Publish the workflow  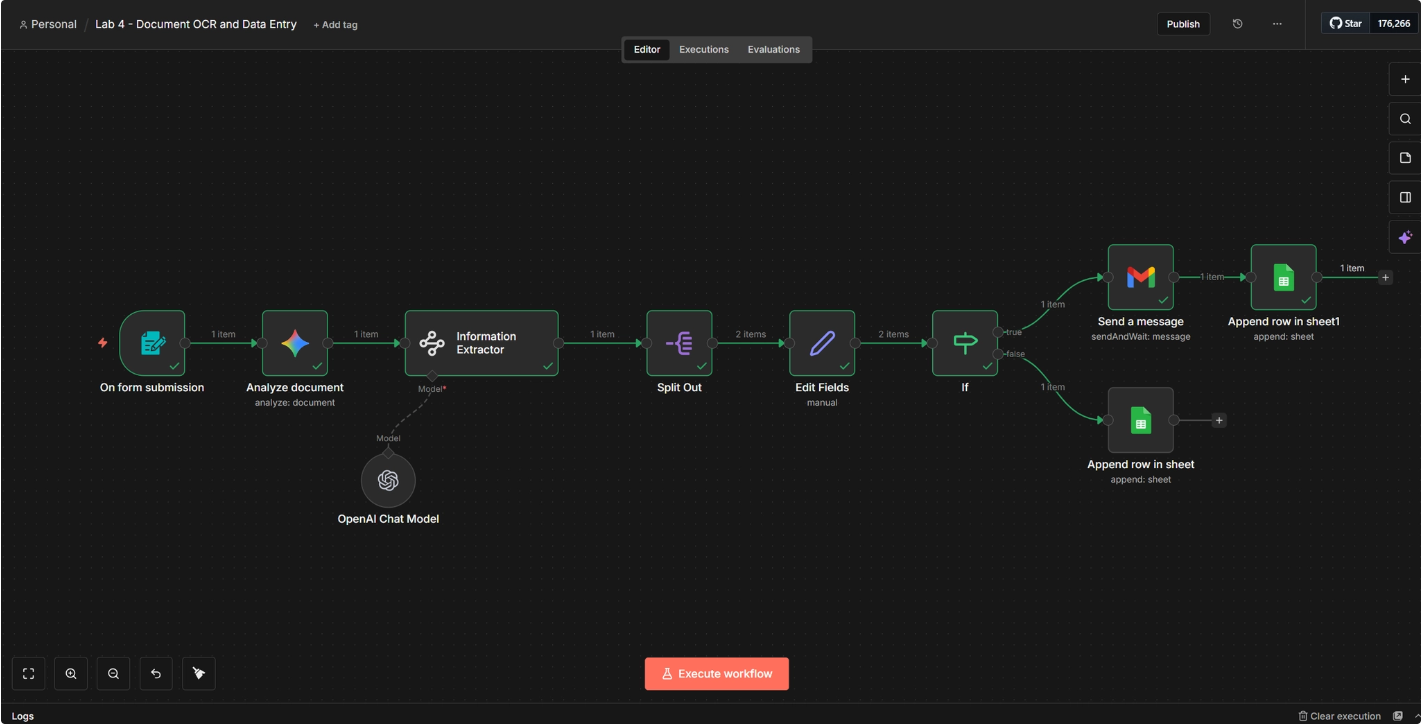(1183, 23)
